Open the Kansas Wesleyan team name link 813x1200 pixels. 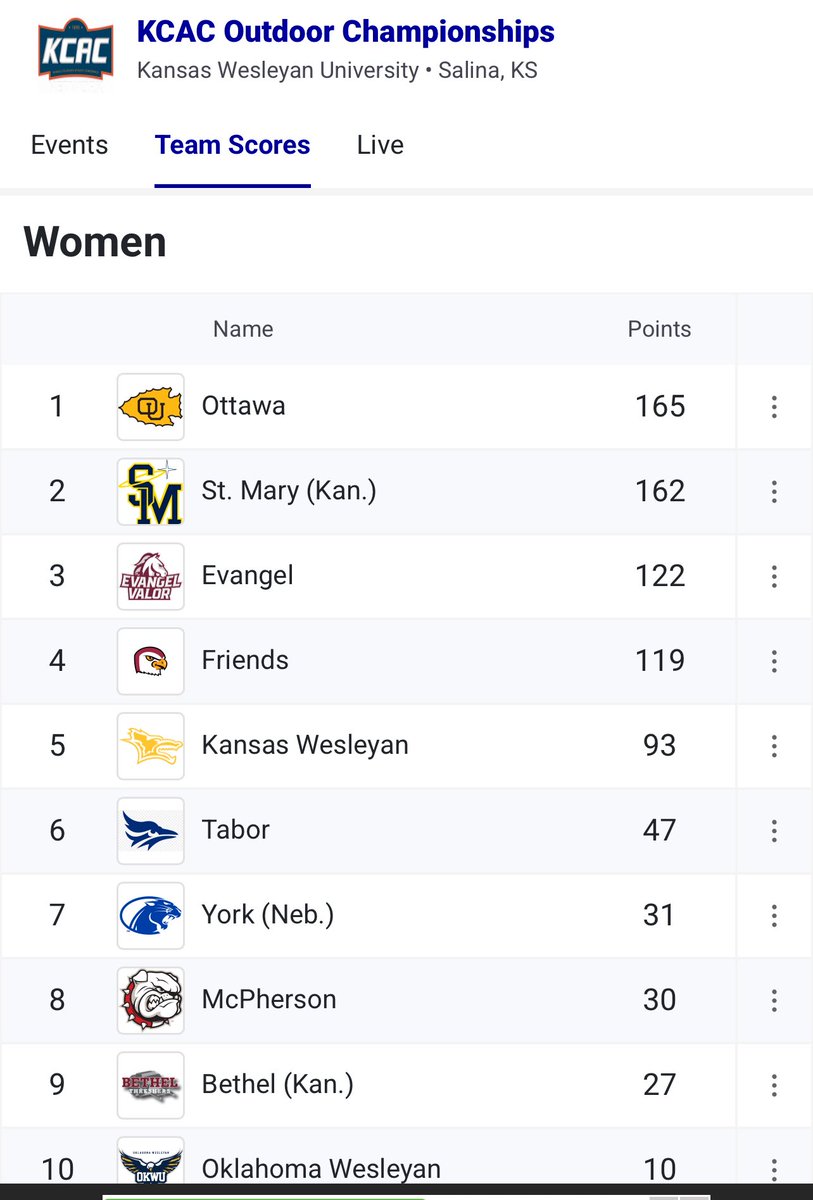coord(305,745)
